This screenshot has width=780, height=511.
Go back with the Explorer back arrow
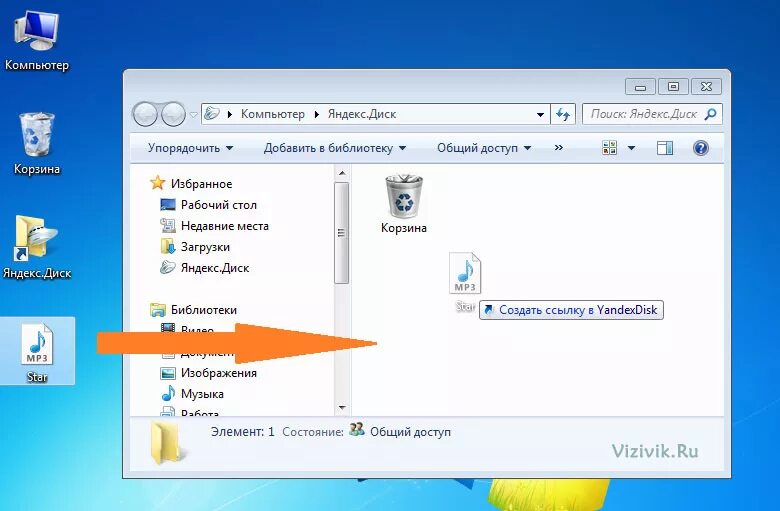pos(145,114)
